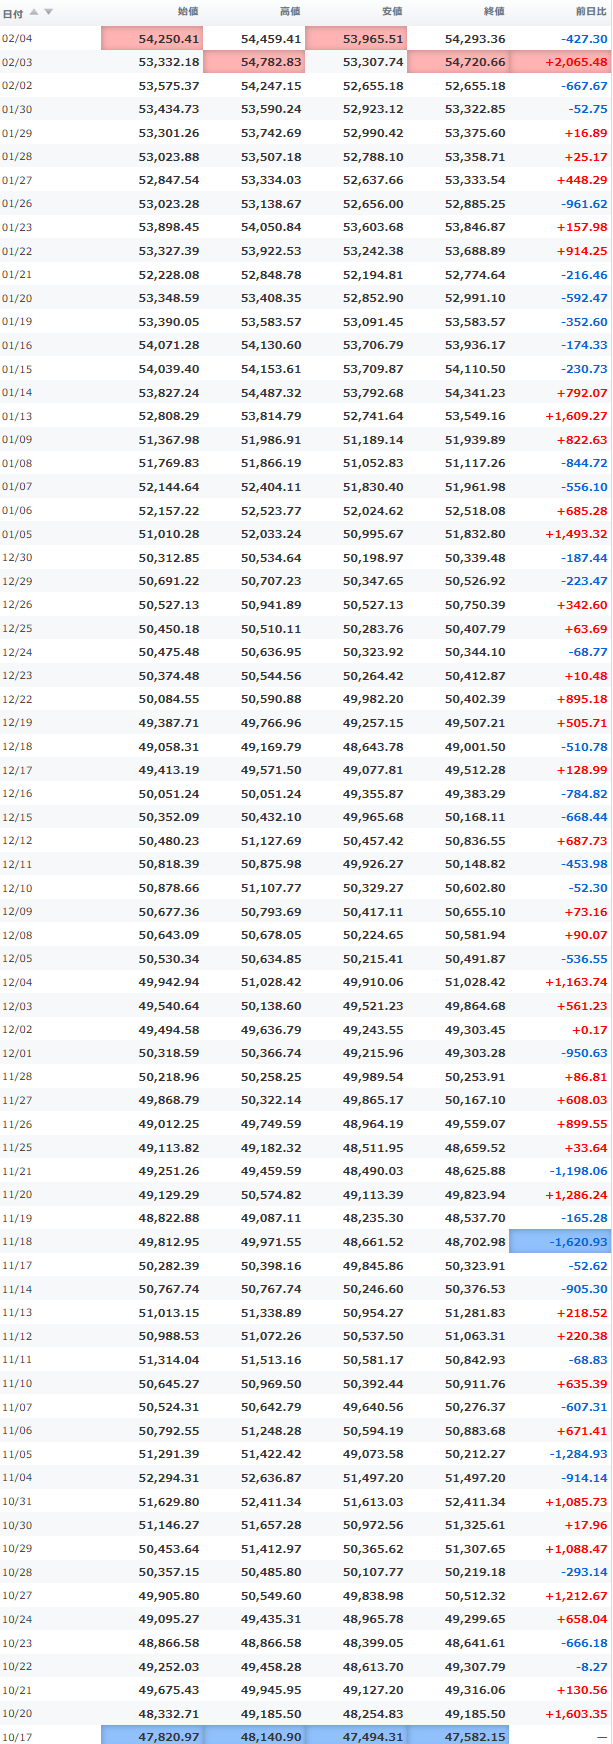Viewport: 613px width, 1744px height.
Task: Click the -427.30 change cell
Action: 584,39
